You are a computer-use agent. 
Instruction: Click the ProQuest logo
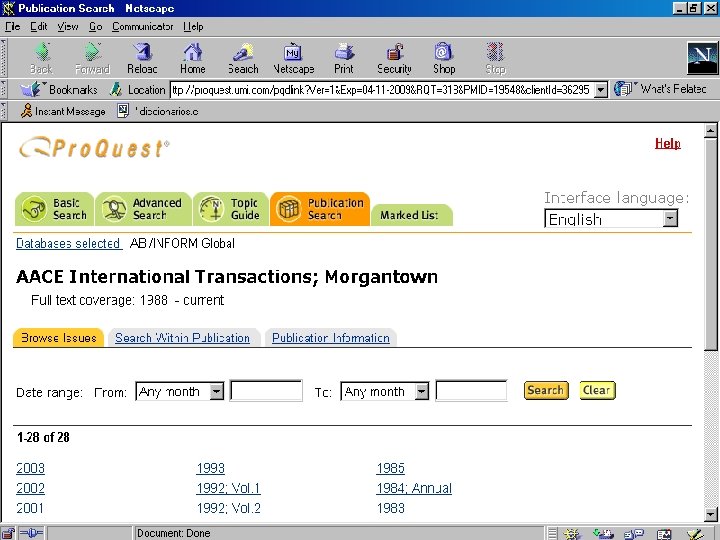[x=94, y=148]
